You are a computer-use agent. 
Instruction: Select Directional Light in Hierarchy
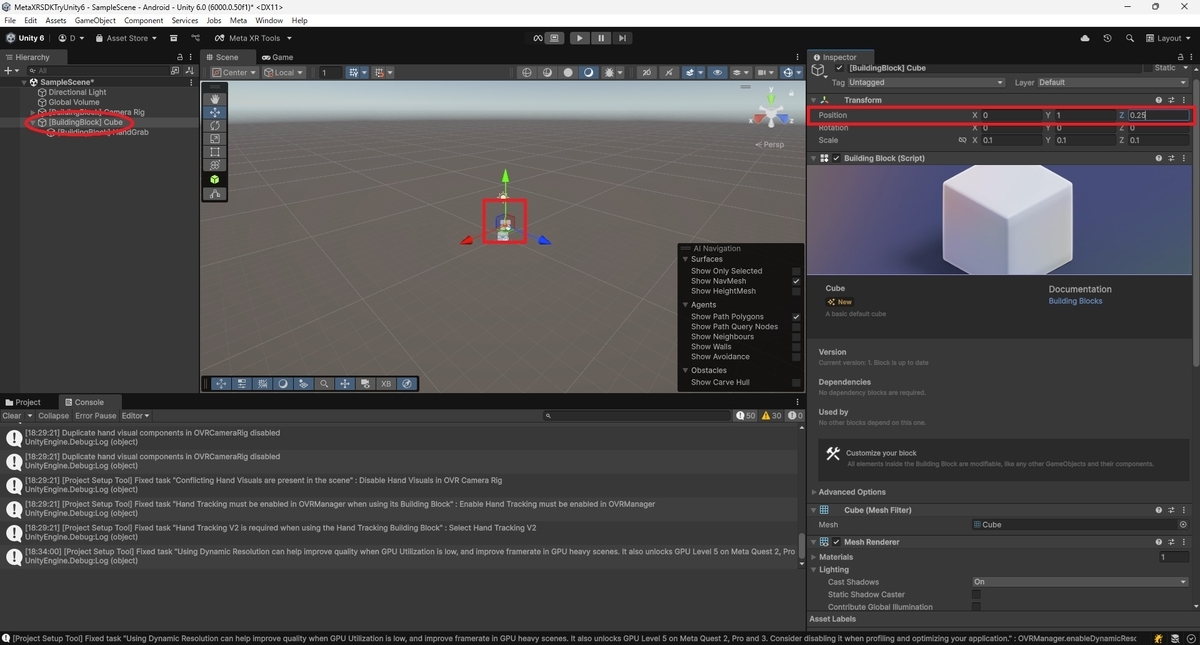coord(77,92)
